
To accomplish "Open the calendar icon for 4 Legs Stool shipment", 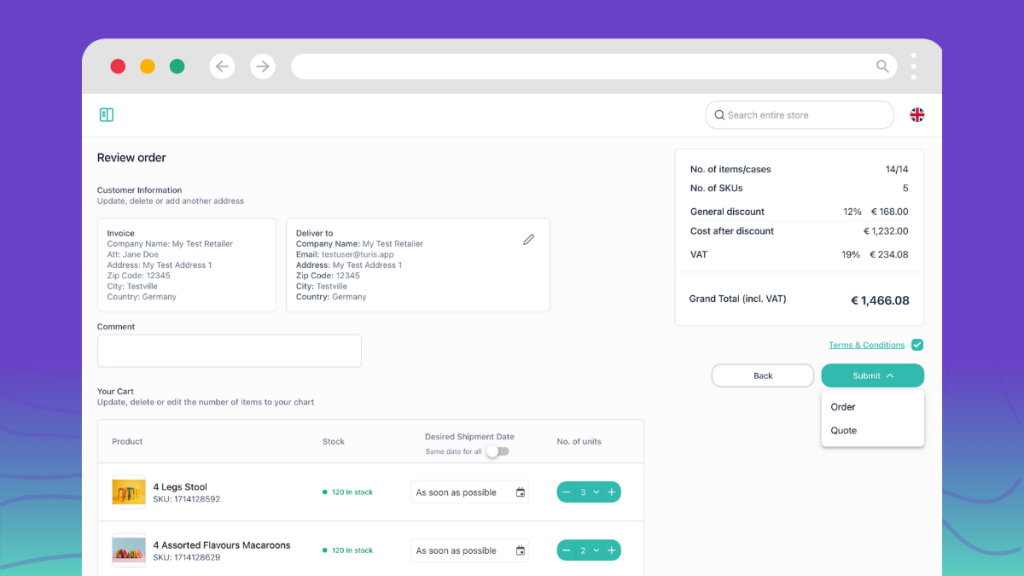I will [520, 492].
